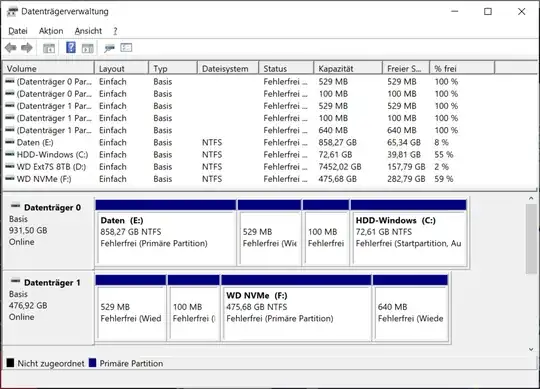Select the 640 MB partition on Datenträger 1
This screenshot has width=540, height=389.
411,308
